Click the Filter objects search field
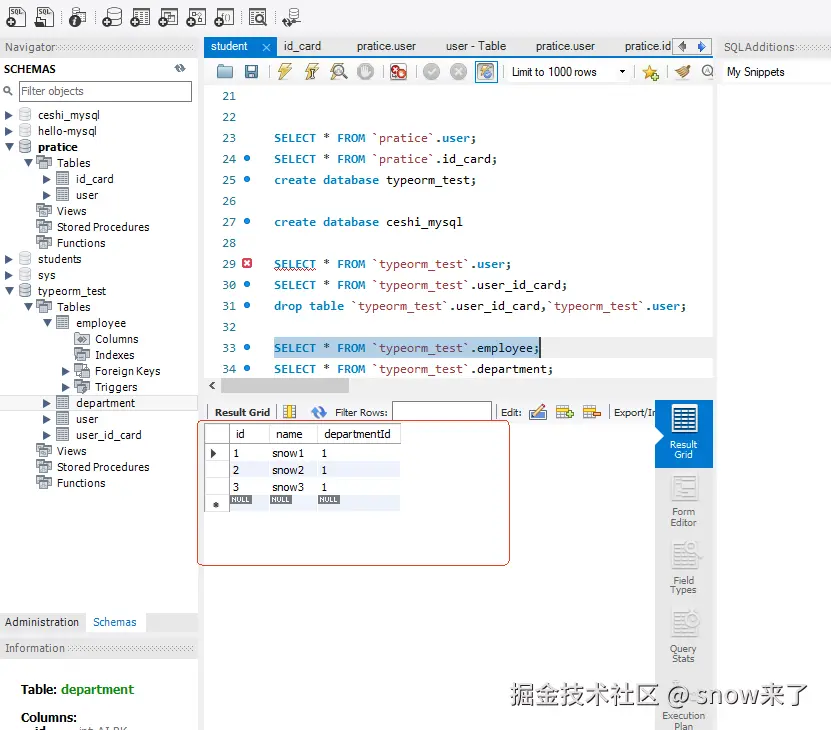Screen dimensions: 831x730 coord(105,91)
